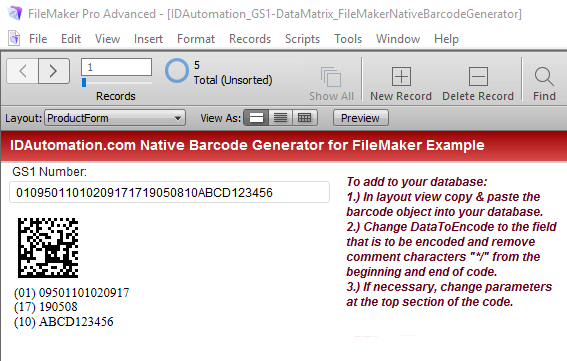Click the FileMaker document icon beside File
The width and height of the screenshot is (567, 361).
coord(14,38)
